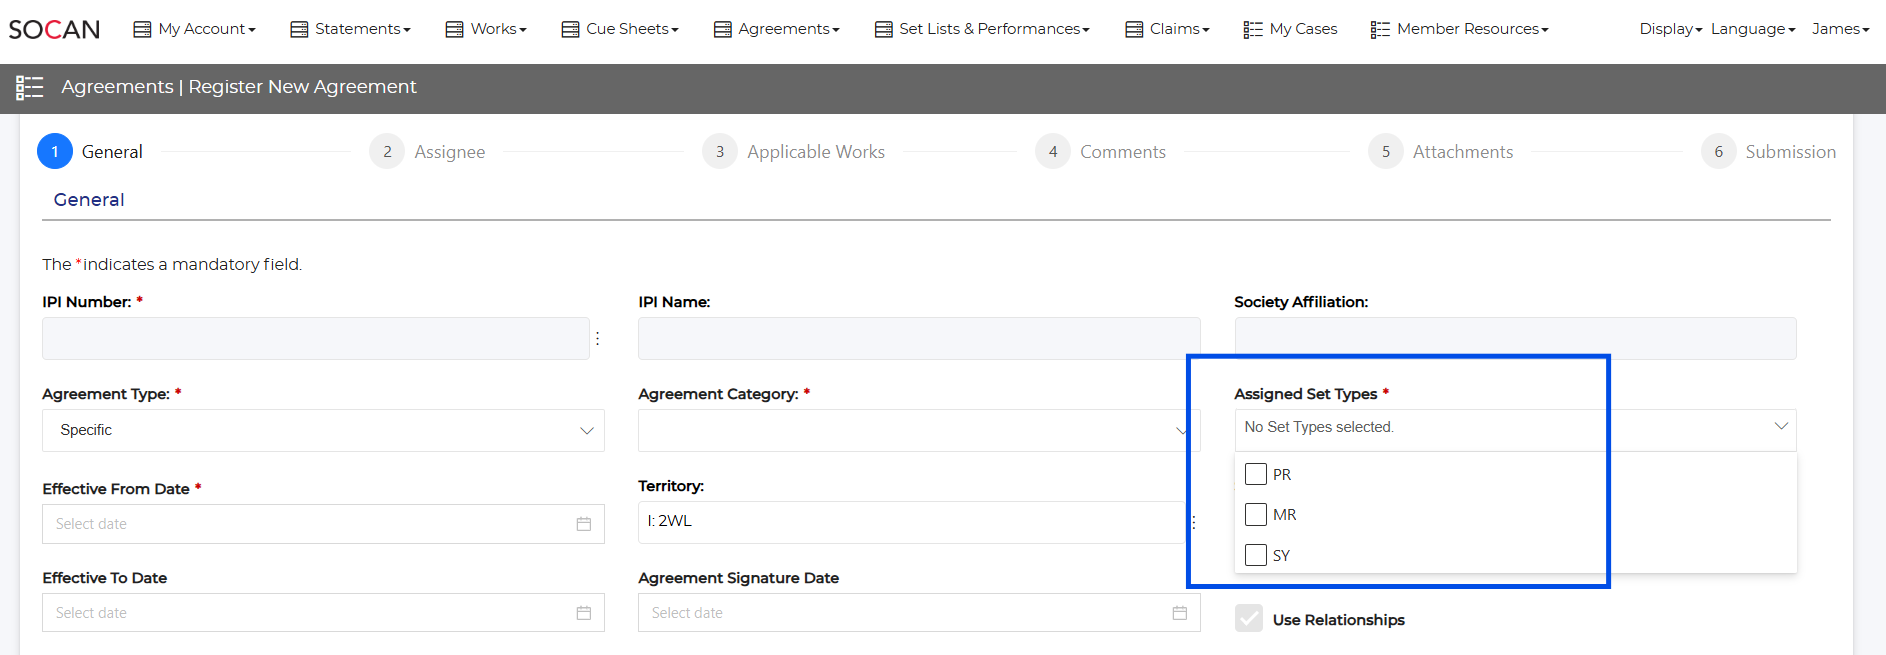1886x655 pixels.
Task: Check the MR set type checkbox
Action: [x=1256, y=514]
